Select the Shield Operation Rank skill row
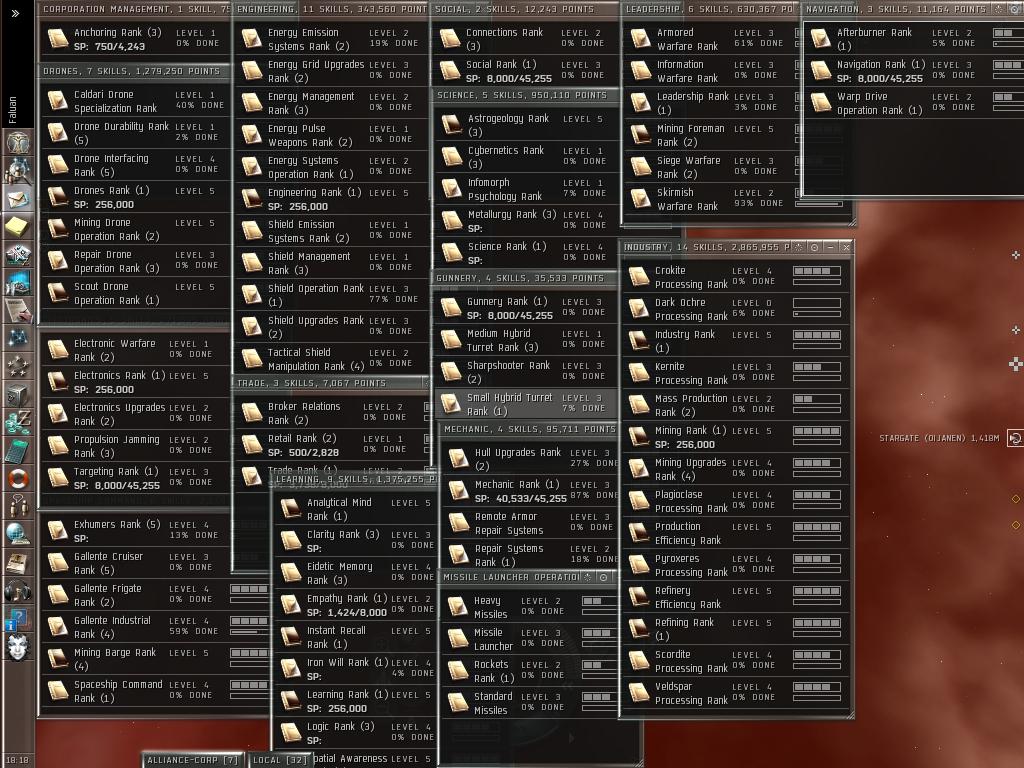The height and width of the screenshot is (768, 1024). click(330, 295)
